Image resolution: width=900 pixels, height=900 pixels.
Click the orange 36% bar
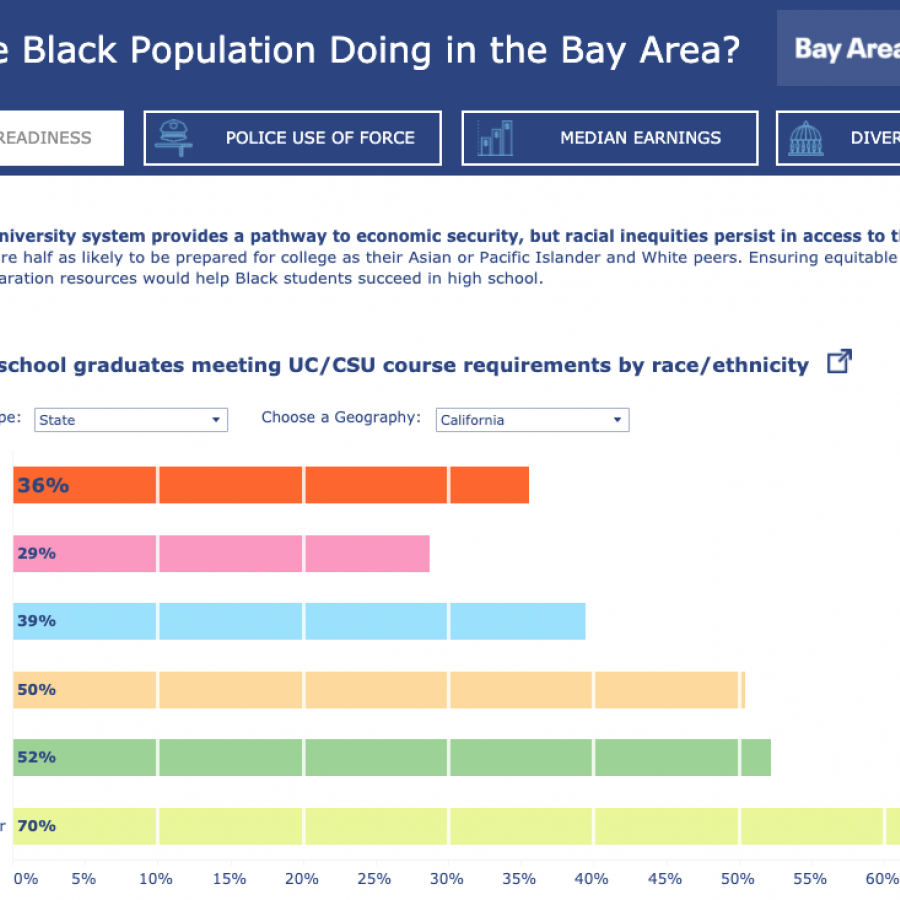[270, 485]
